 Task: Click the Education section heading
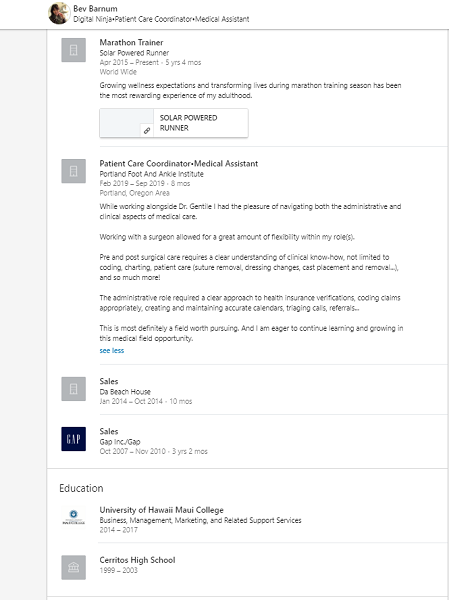click(81, 488)
